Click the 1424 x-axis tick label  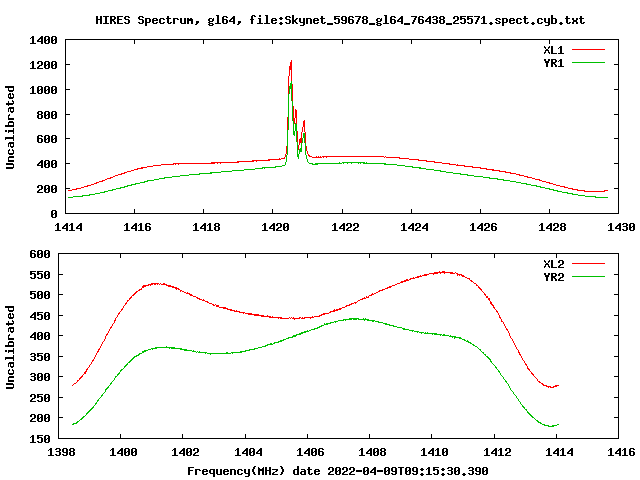click(414, 227)
